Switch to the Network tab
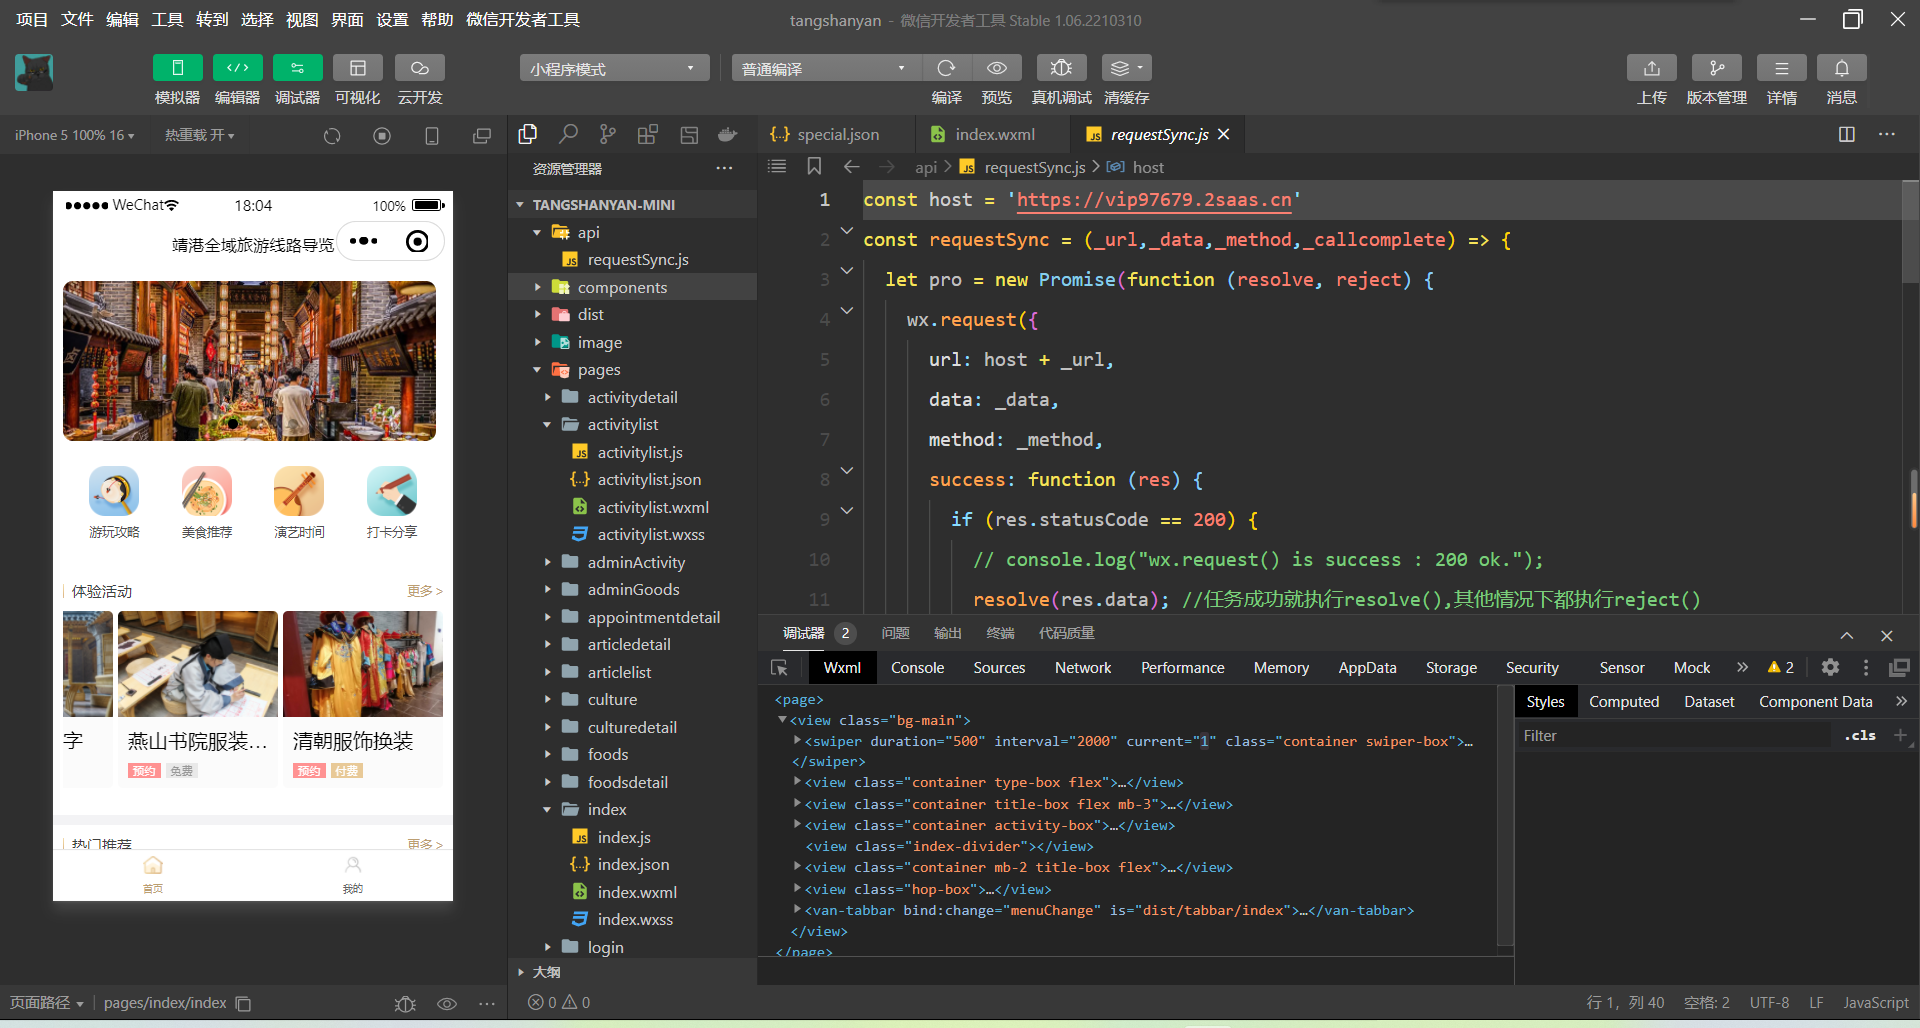1920x1028 pixels. pyautogui.click(x=1083, y=668)
